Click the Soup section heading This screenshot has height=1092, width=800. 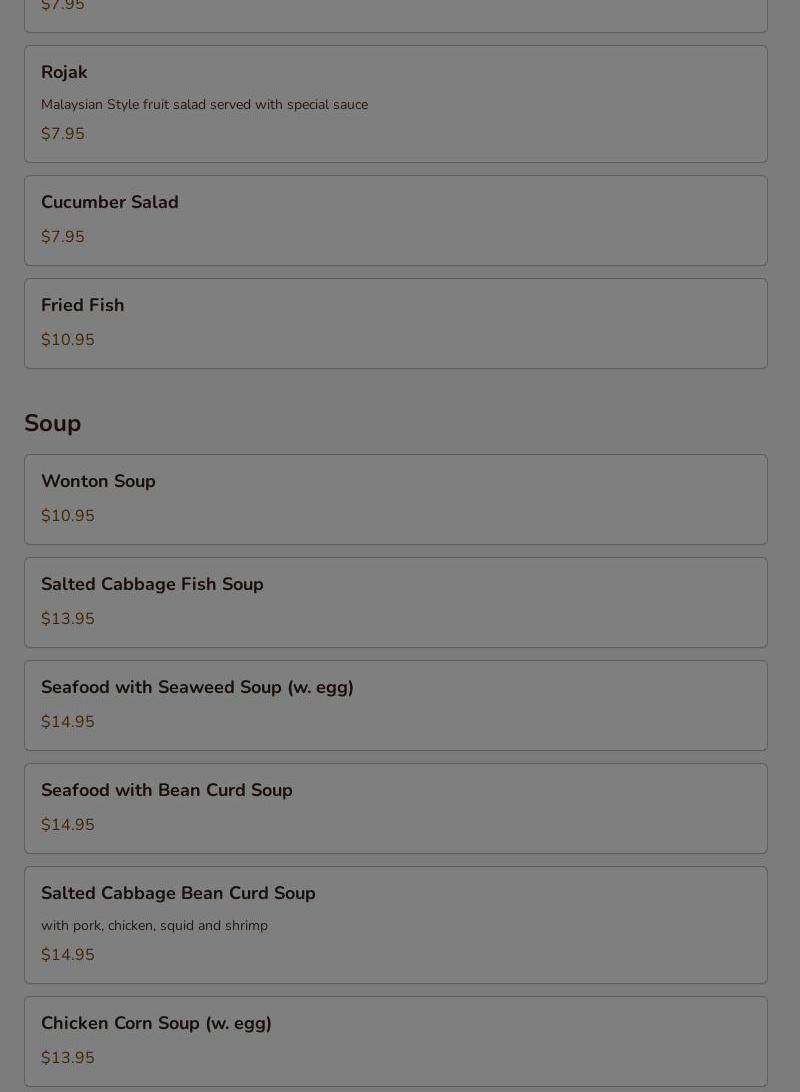[53, 423]
